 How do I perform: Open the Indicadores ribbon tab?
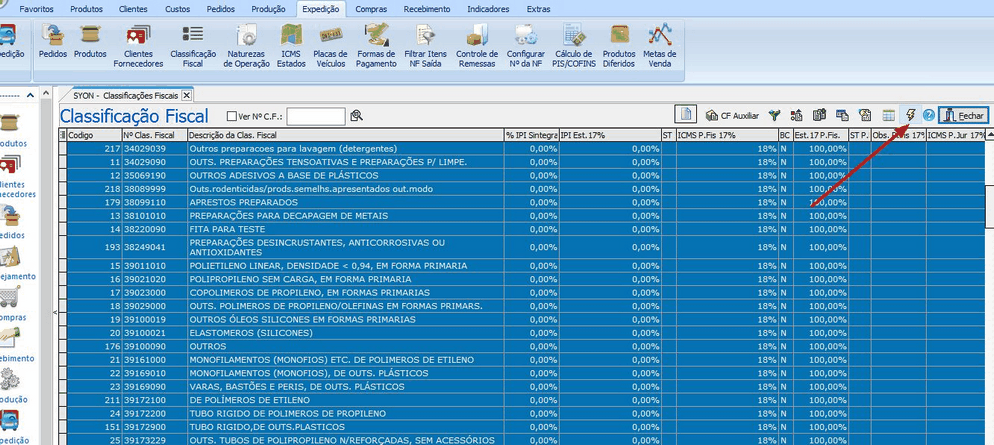488,8
